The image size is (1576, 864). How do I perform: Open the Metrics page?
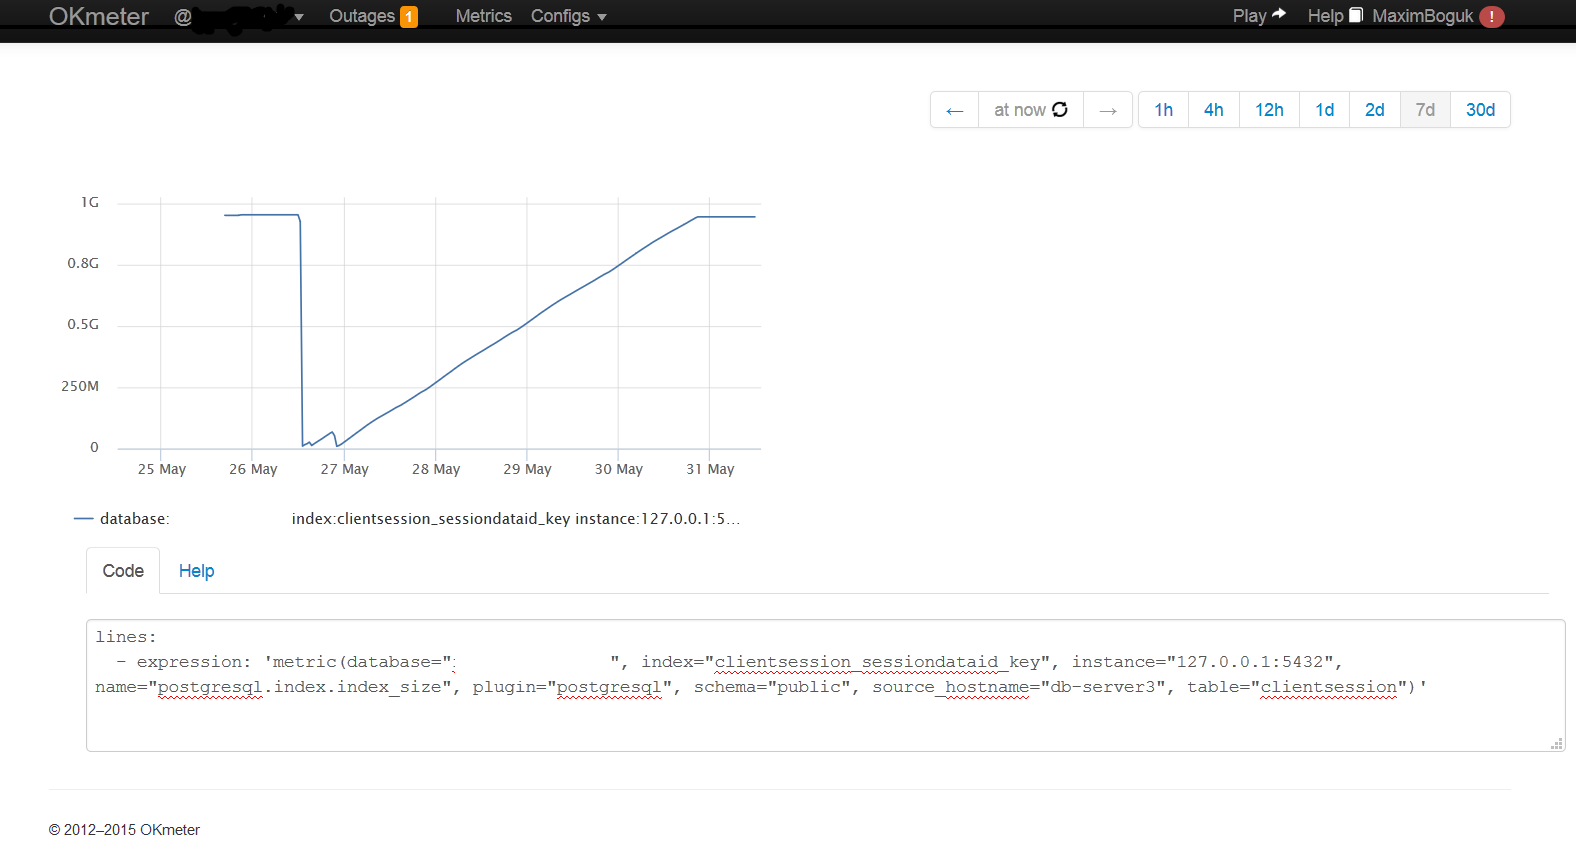click(x=483, y=17)
